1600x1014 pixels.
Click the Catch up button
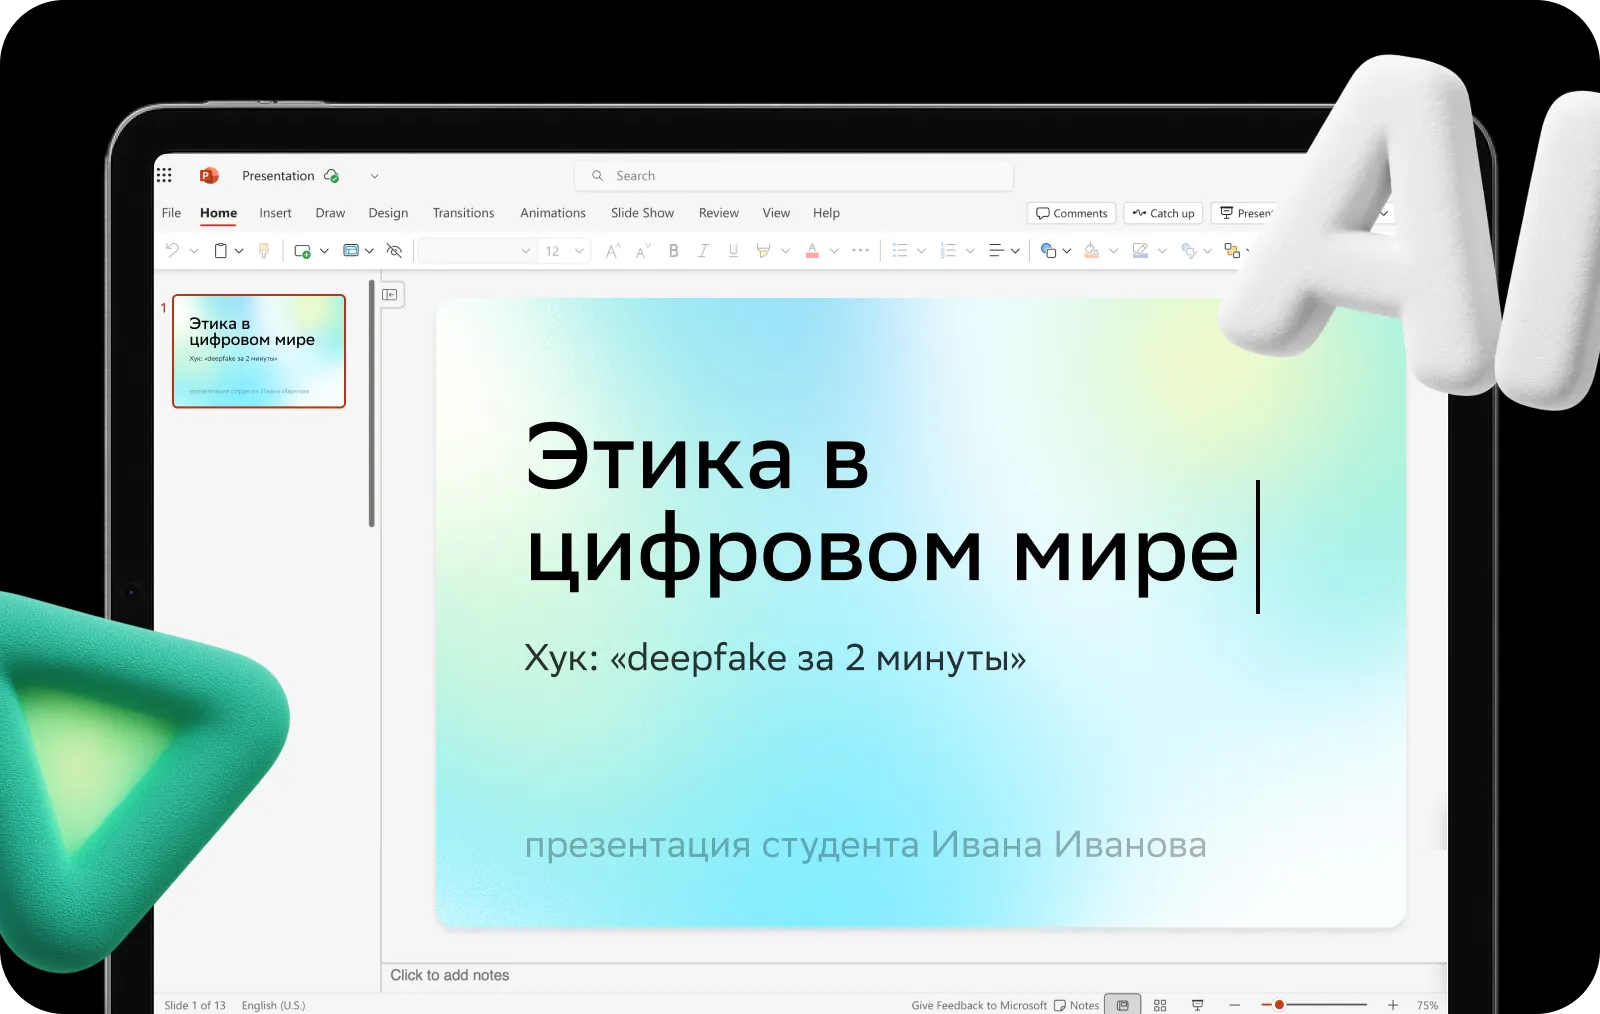point(1163,213)
